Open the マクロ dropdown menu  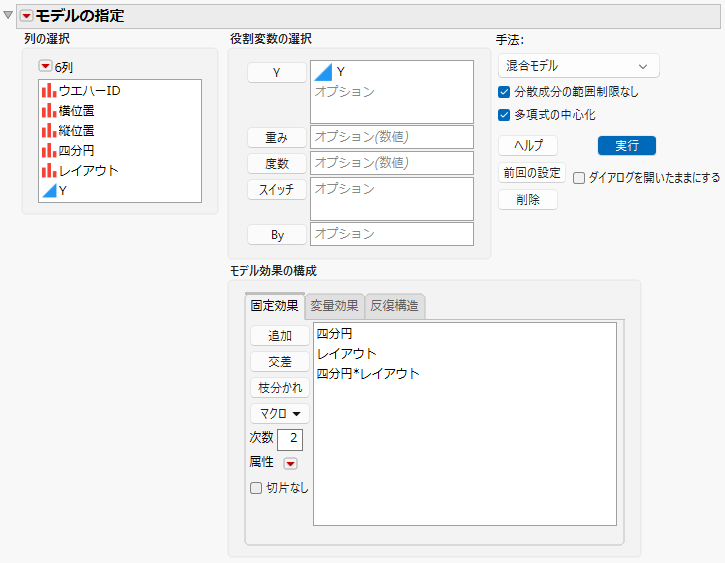(280, 413)
